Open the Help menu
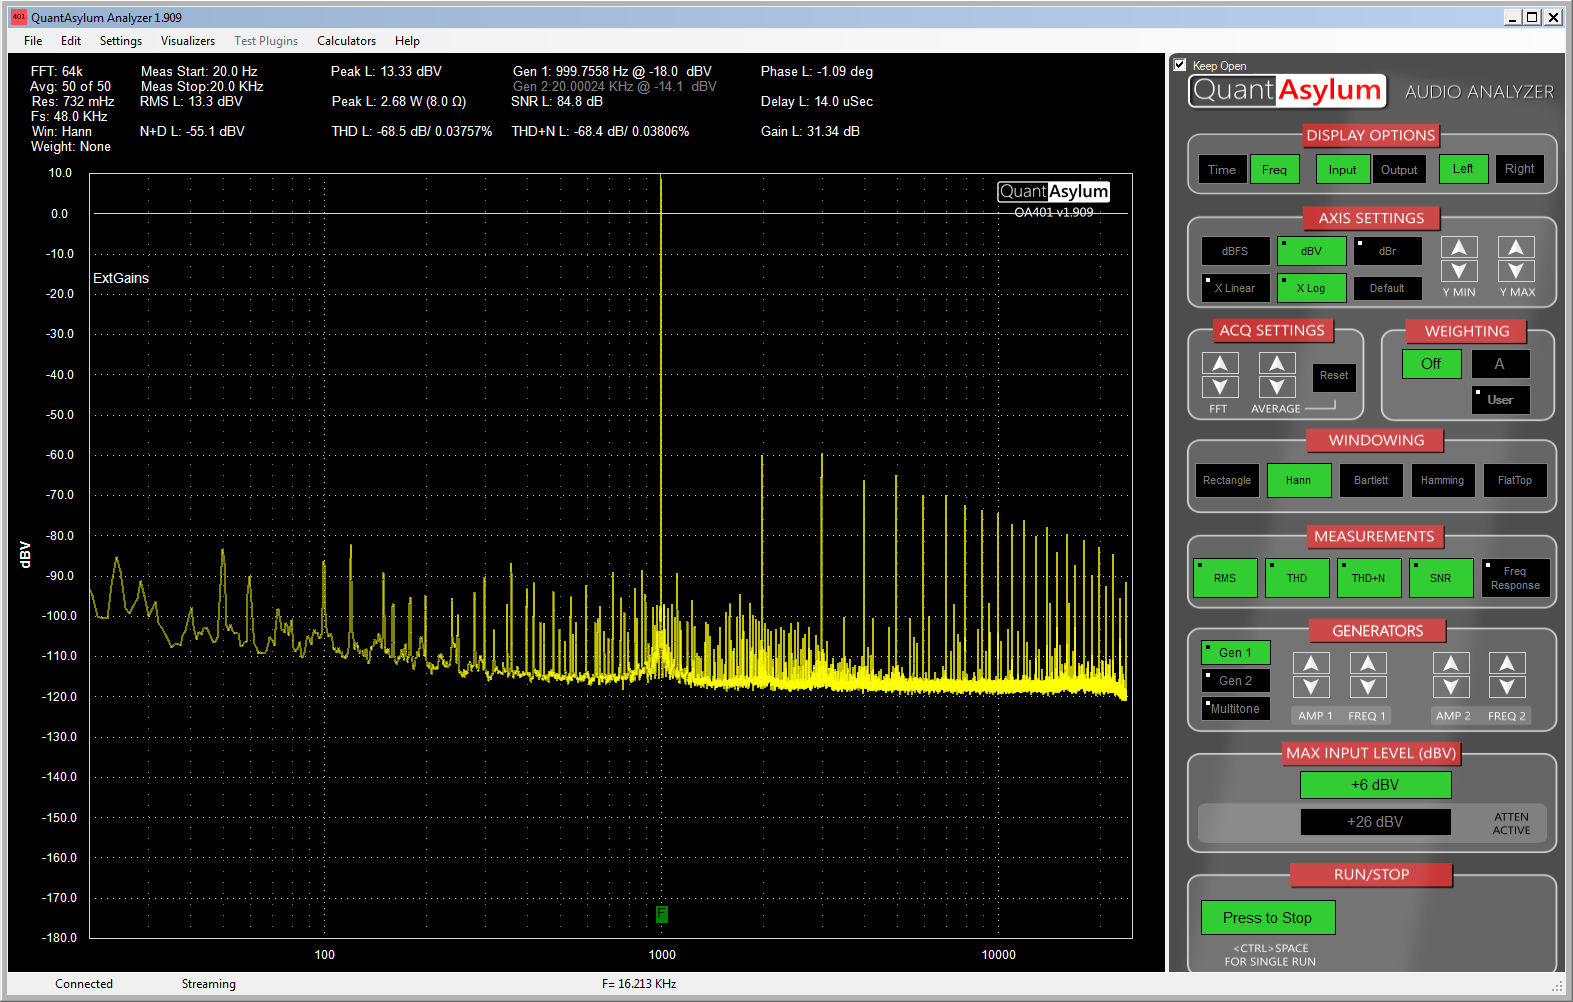The image size is (1573, 1002). coord(407,41)
